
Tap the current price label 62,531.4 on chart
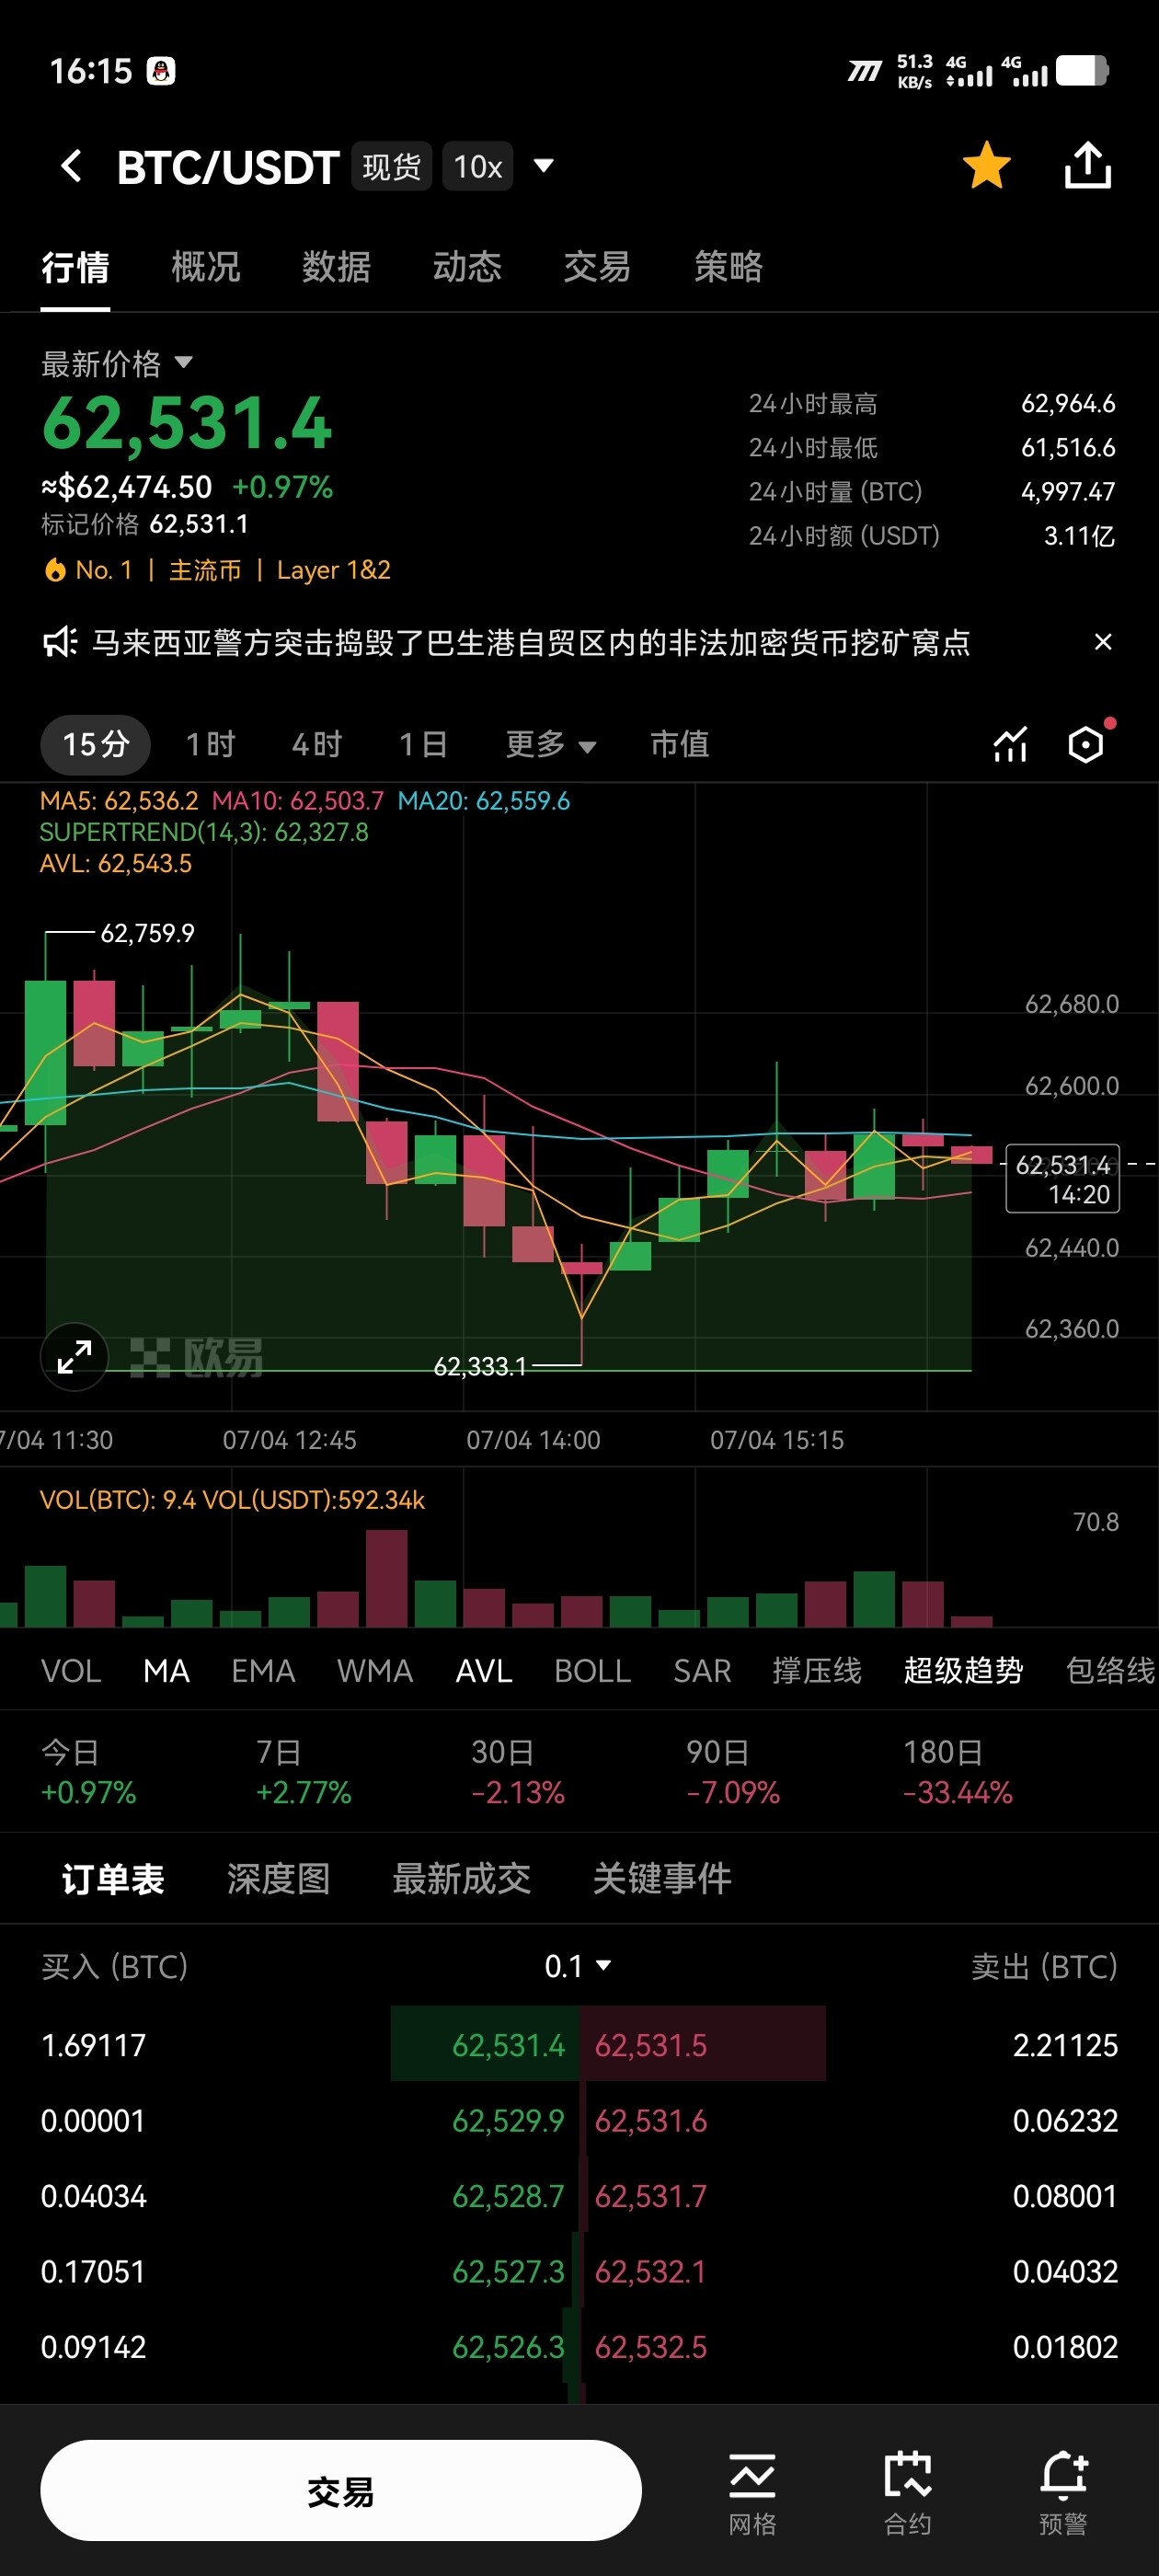(x=1062, y=1178)
